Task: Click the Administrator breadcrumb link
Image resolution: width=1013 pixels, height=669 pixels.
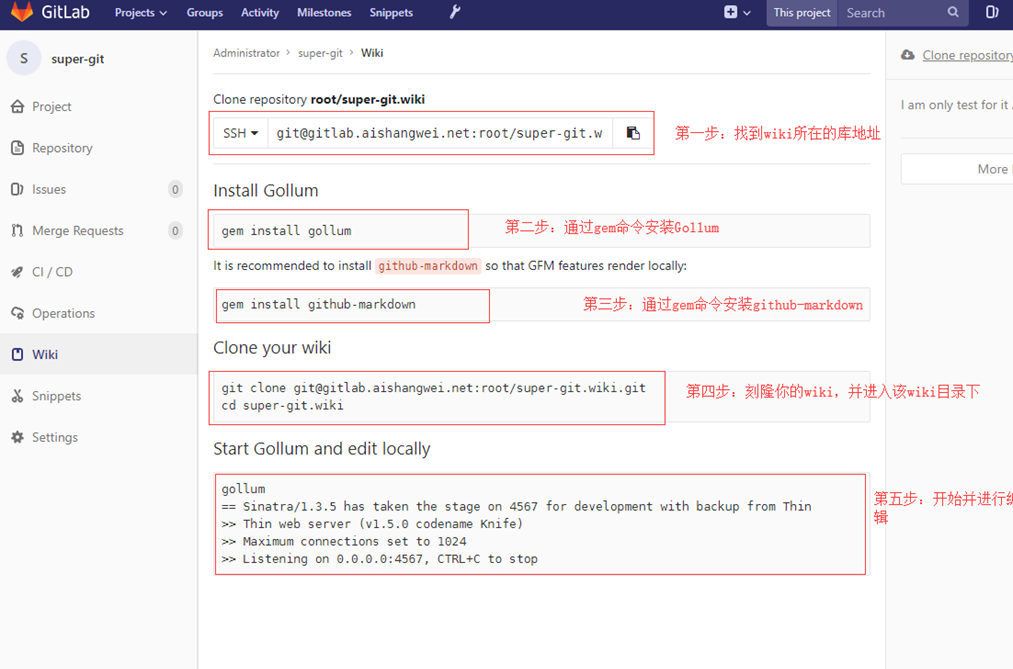Action: tap(246, 53)
